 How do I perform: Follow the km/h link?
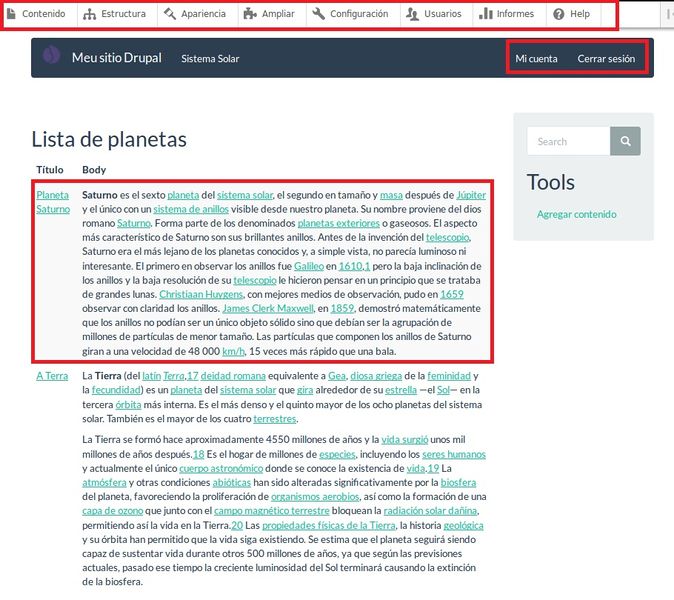tap(233, 352)
